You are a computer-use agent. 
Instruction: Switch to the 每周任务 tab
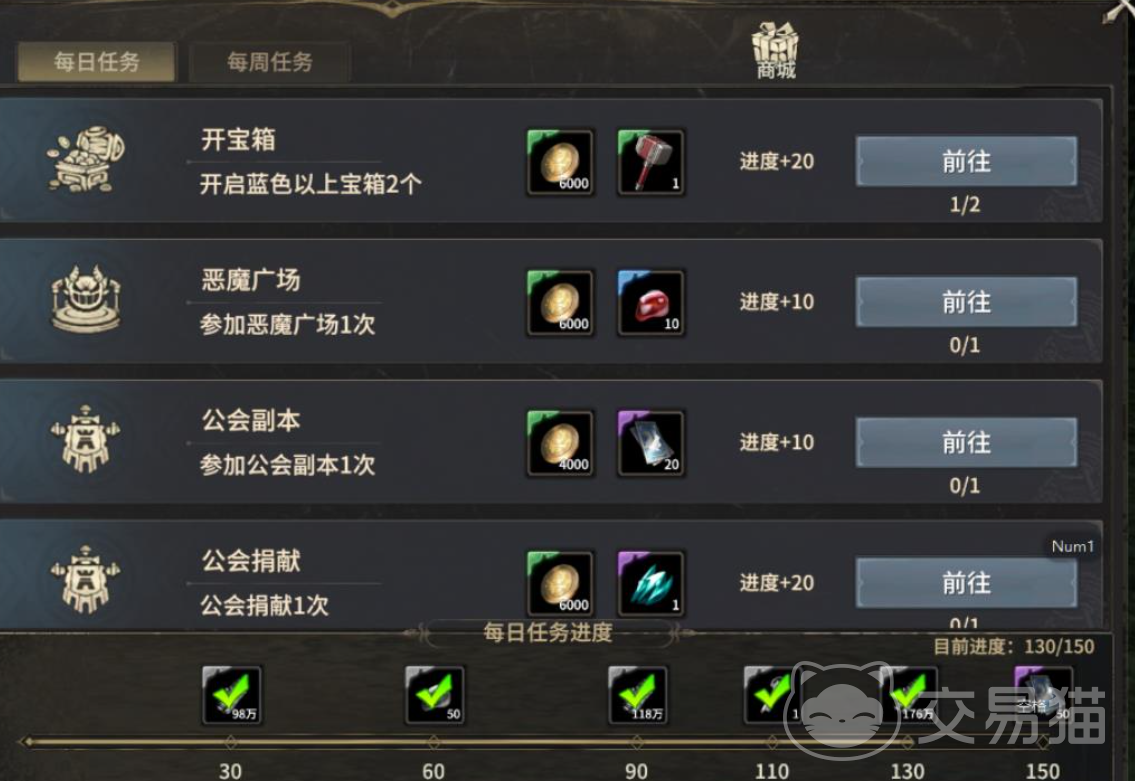[x=270, y=62]
